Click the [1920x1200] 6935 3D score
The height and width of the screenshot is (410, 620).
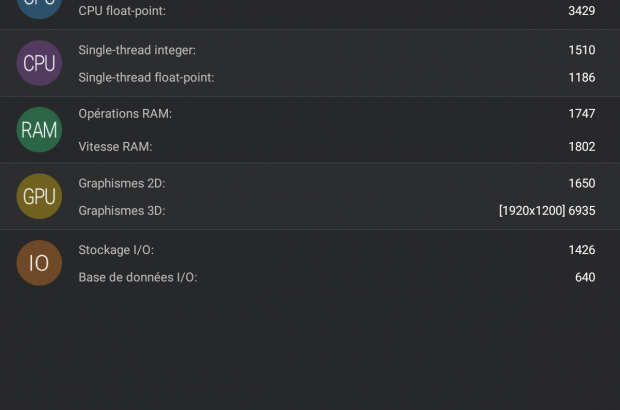pos(547,211)
